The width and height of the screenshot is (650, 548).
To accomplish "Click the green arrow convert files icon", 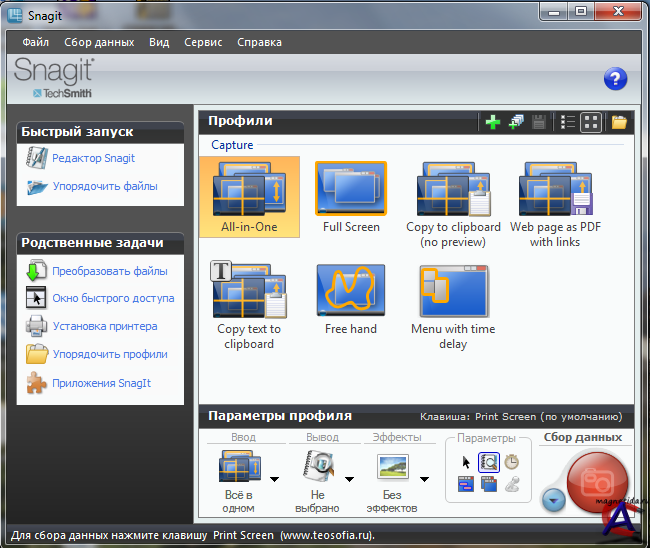I will click(x=36, y=270).
